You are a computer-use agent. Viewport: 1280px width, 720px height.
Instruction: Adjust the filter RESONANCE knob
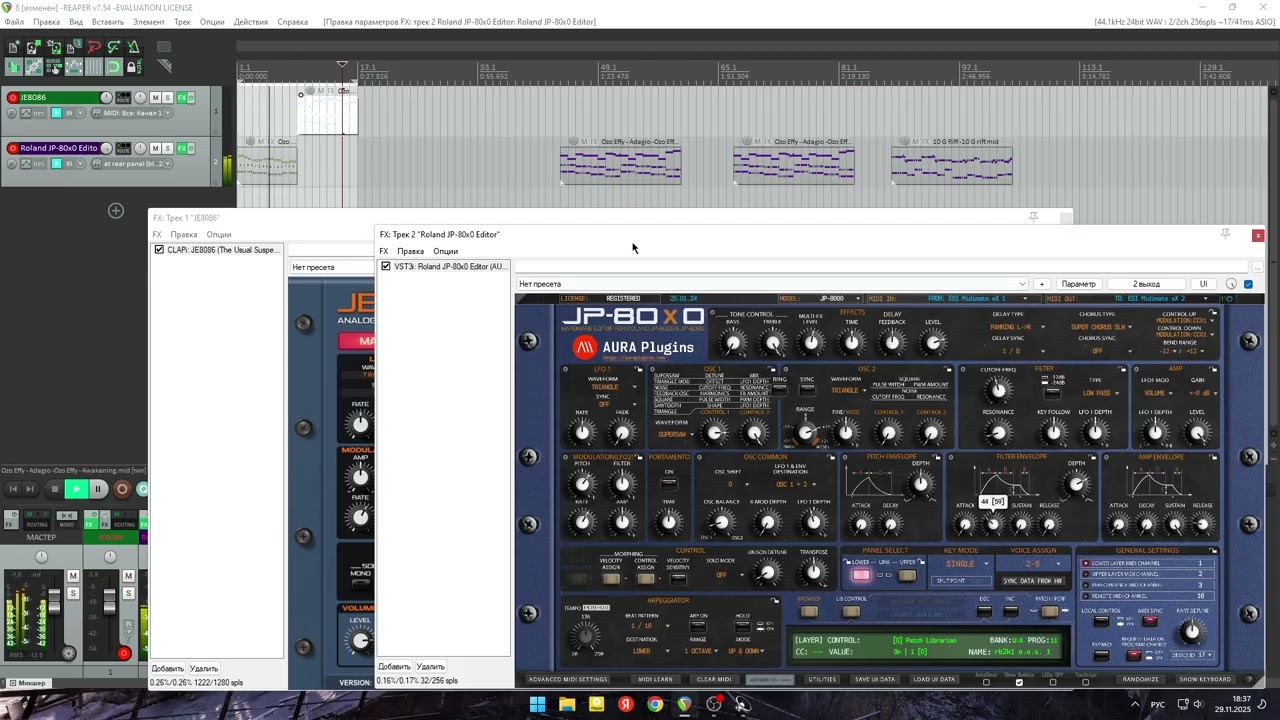998,433
